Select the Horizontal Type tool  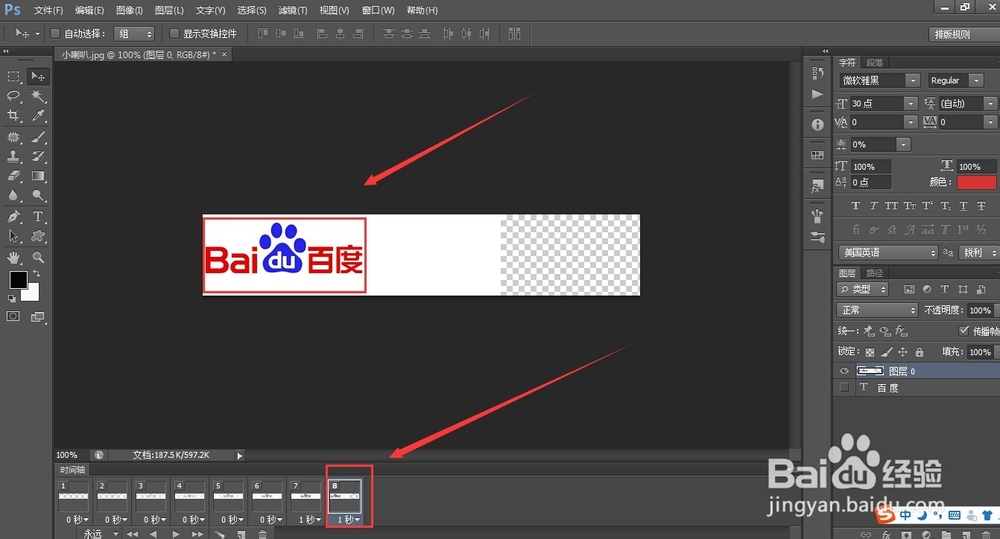click(38, 217)
